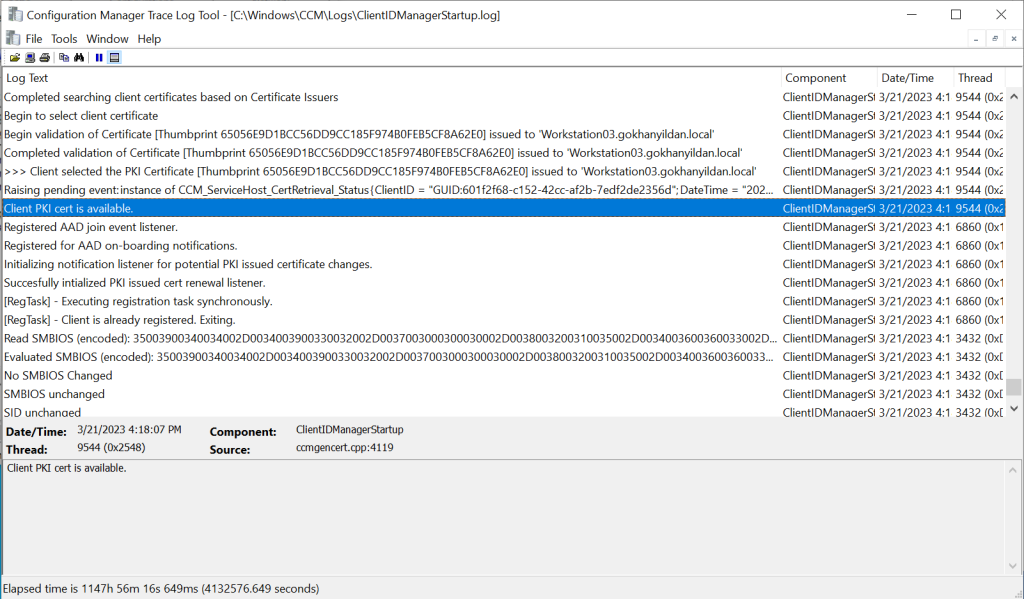Restore down the inner log document window
This screenshot has width=1024, height=599.
995,39
